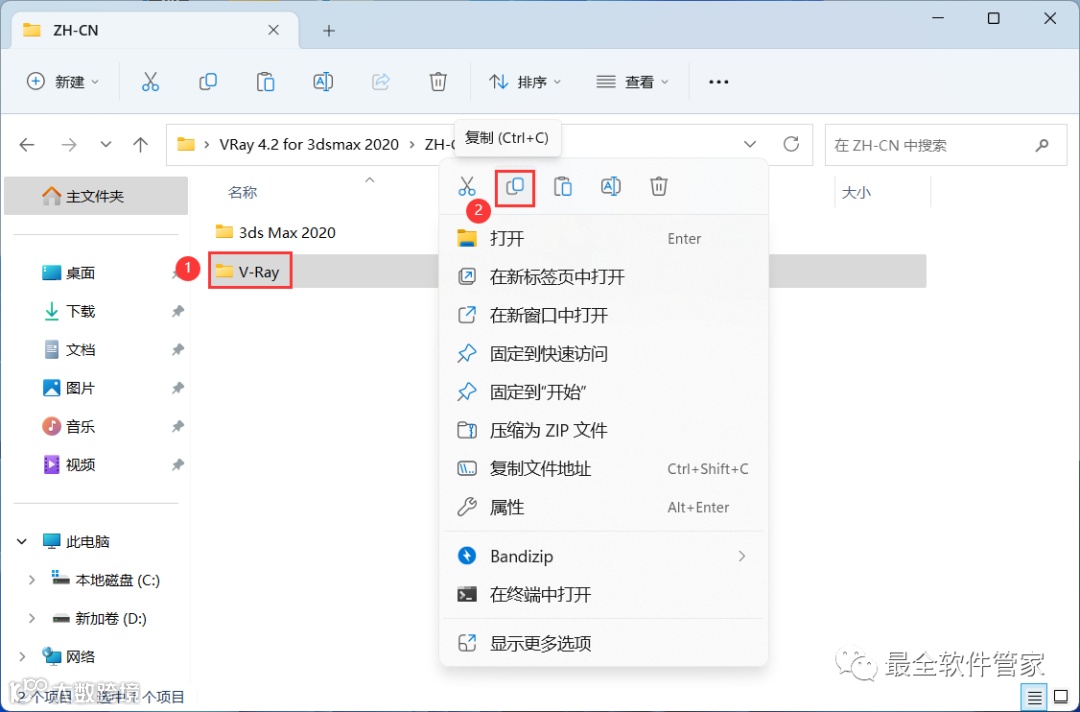Choose 压缩为 ZIP 文件

603,430
